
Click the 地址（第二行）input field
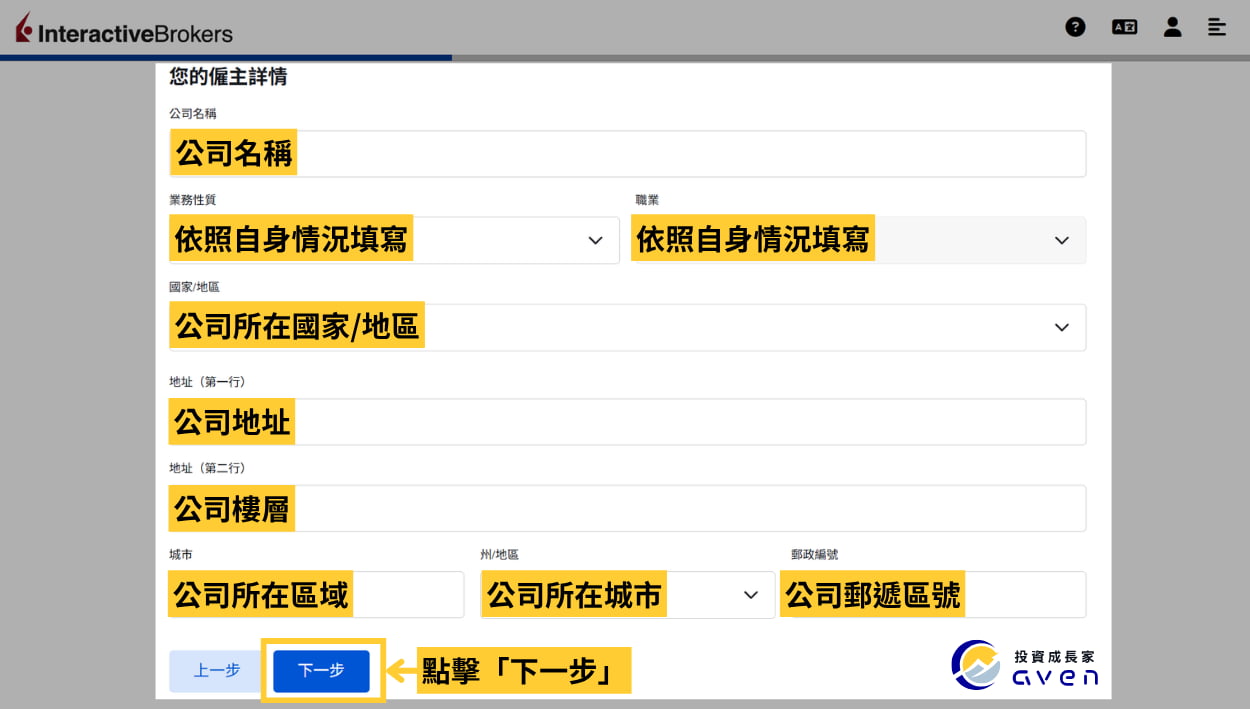[x=627, y=508]
